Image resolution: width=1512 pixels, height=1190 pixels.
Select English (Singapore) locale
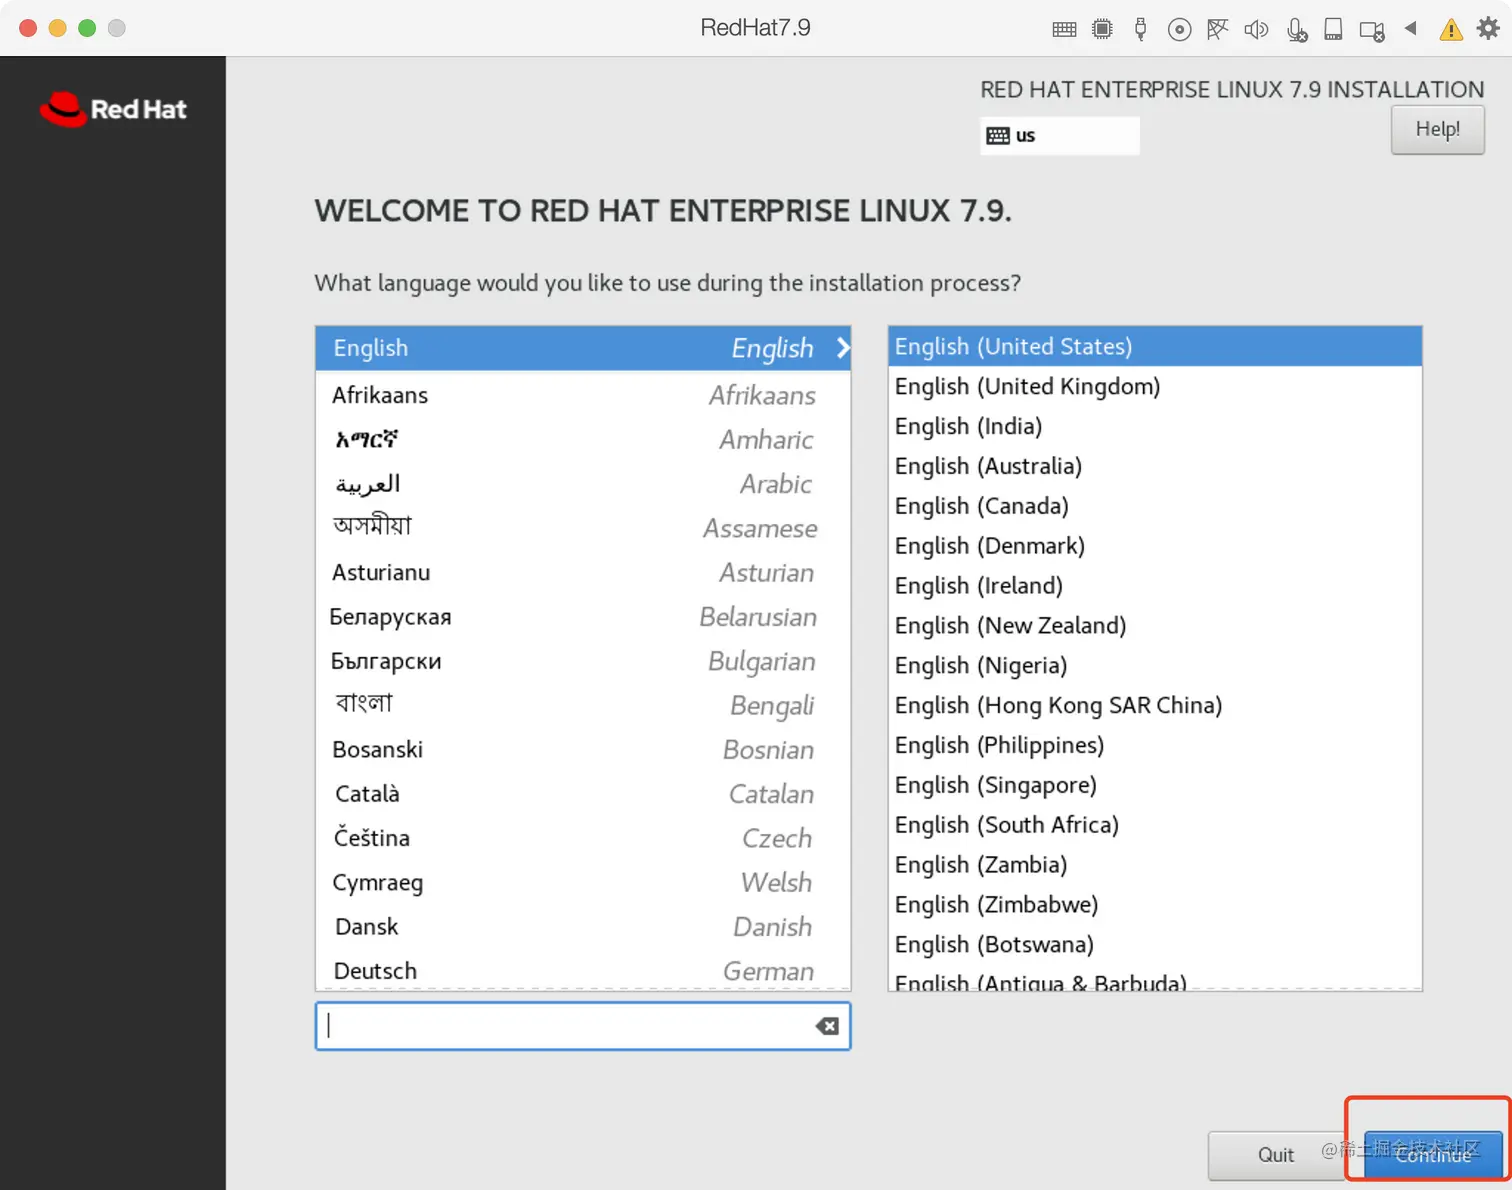[1155, 786]
